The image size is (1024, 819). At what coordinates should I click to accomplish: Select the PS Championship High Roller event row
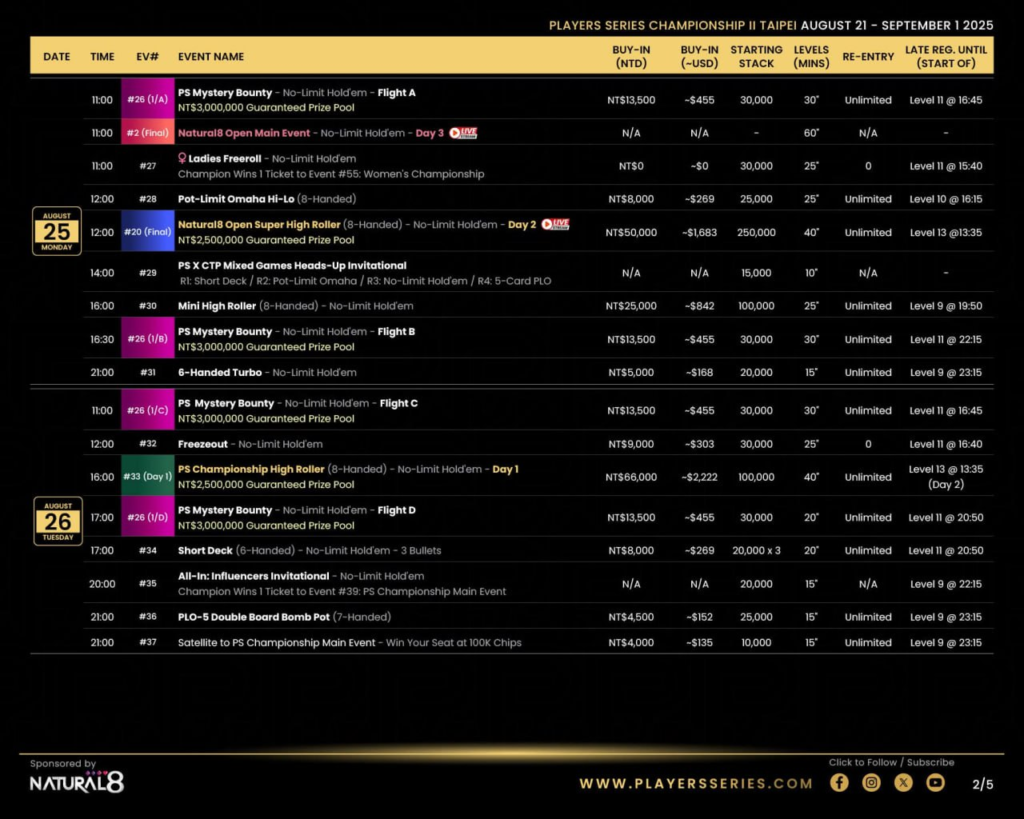click(350, 476)
